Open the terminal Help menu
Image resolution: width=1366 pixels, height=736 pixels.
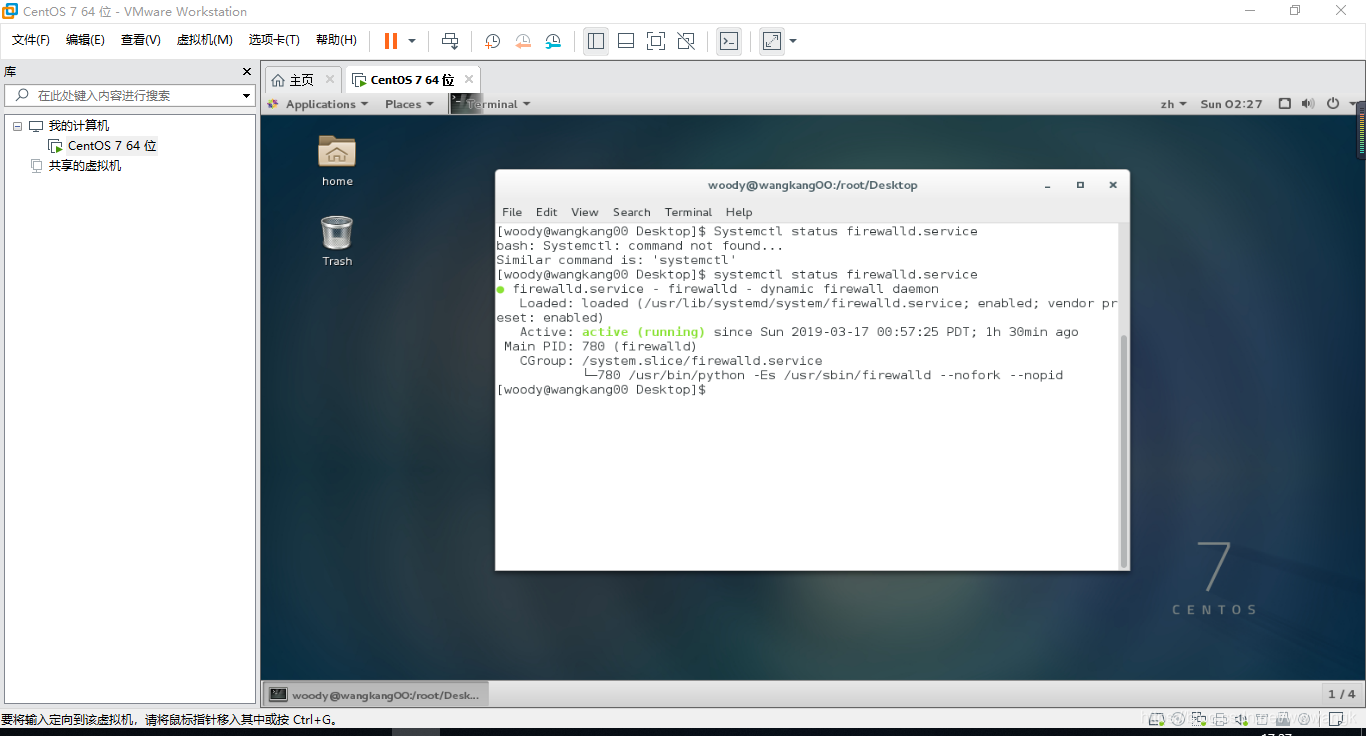point(739,212)
